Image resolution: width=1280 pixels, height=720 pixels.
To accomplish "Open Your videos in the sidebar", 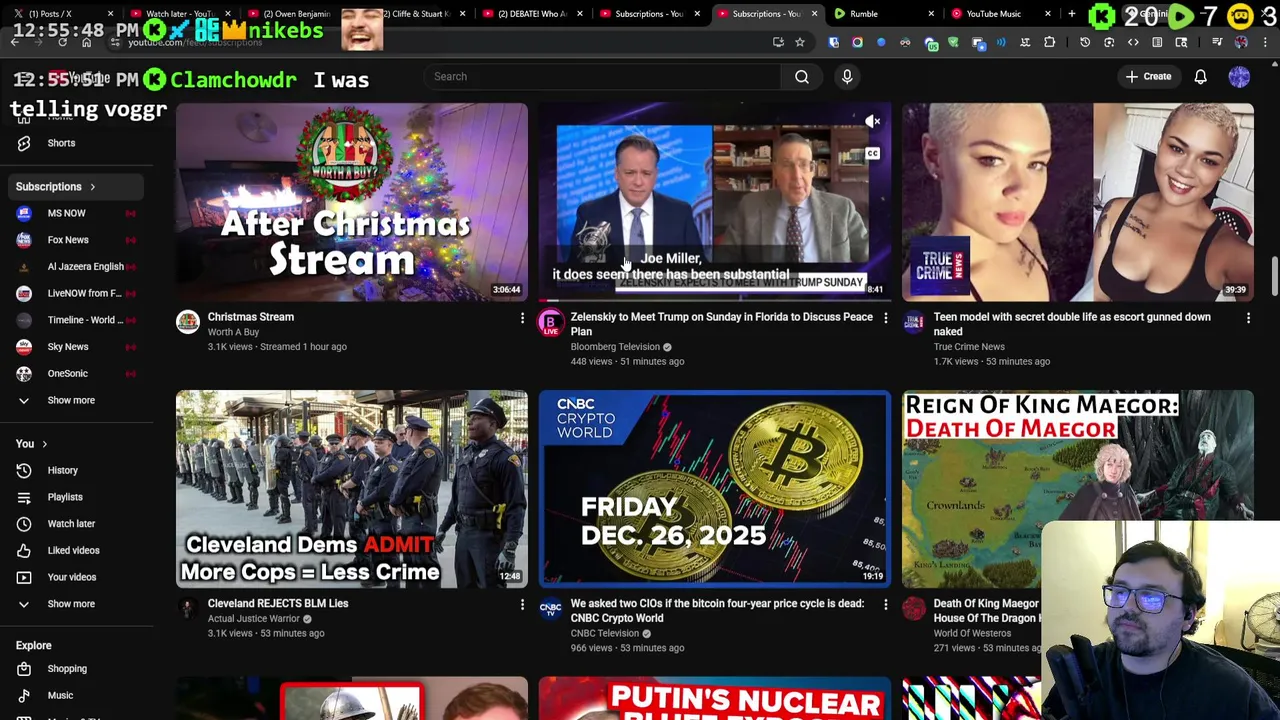I will (x=72, y=577).
